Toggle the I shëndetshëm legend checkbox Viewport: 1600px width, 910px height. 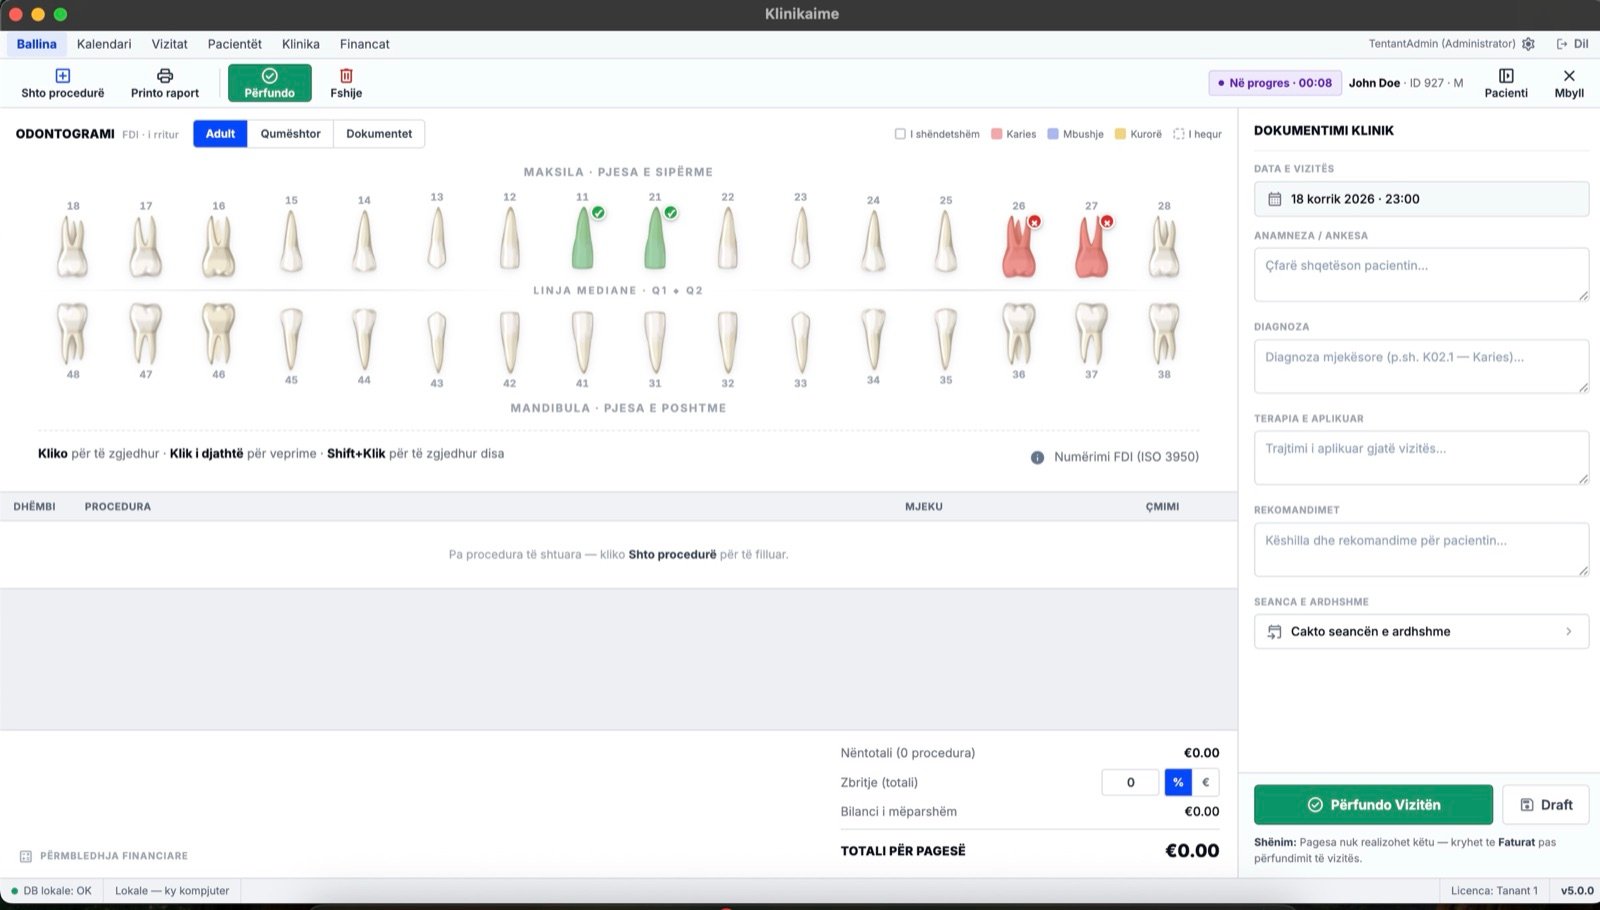(900, 134)
